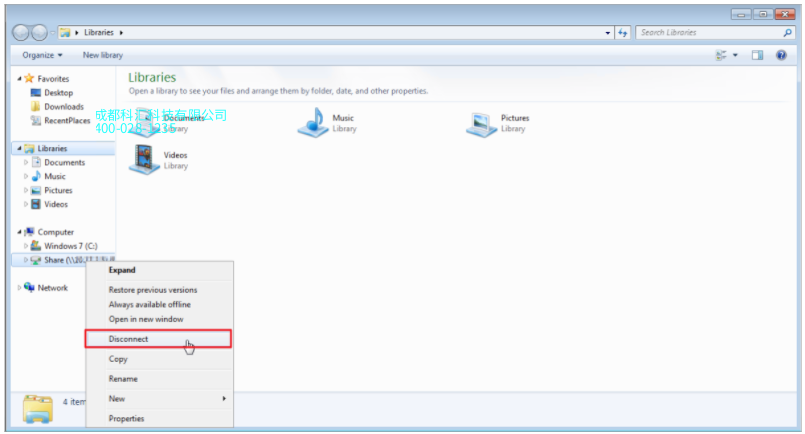Click the arrow after Libraries in breadcrumb

tap(122, 32)
